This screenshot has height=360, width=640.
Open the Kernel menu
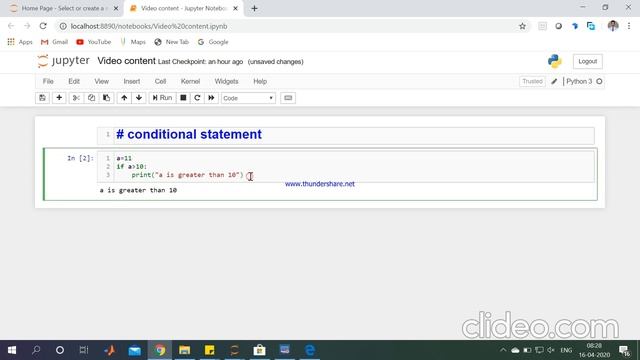(190, 81)
